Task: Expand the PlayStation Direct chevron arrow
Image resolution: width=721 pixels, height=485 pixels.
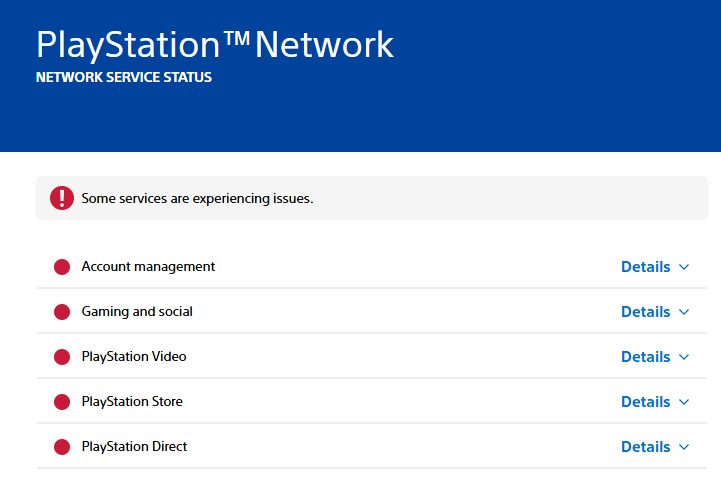Action: click(x=684, y=447)
